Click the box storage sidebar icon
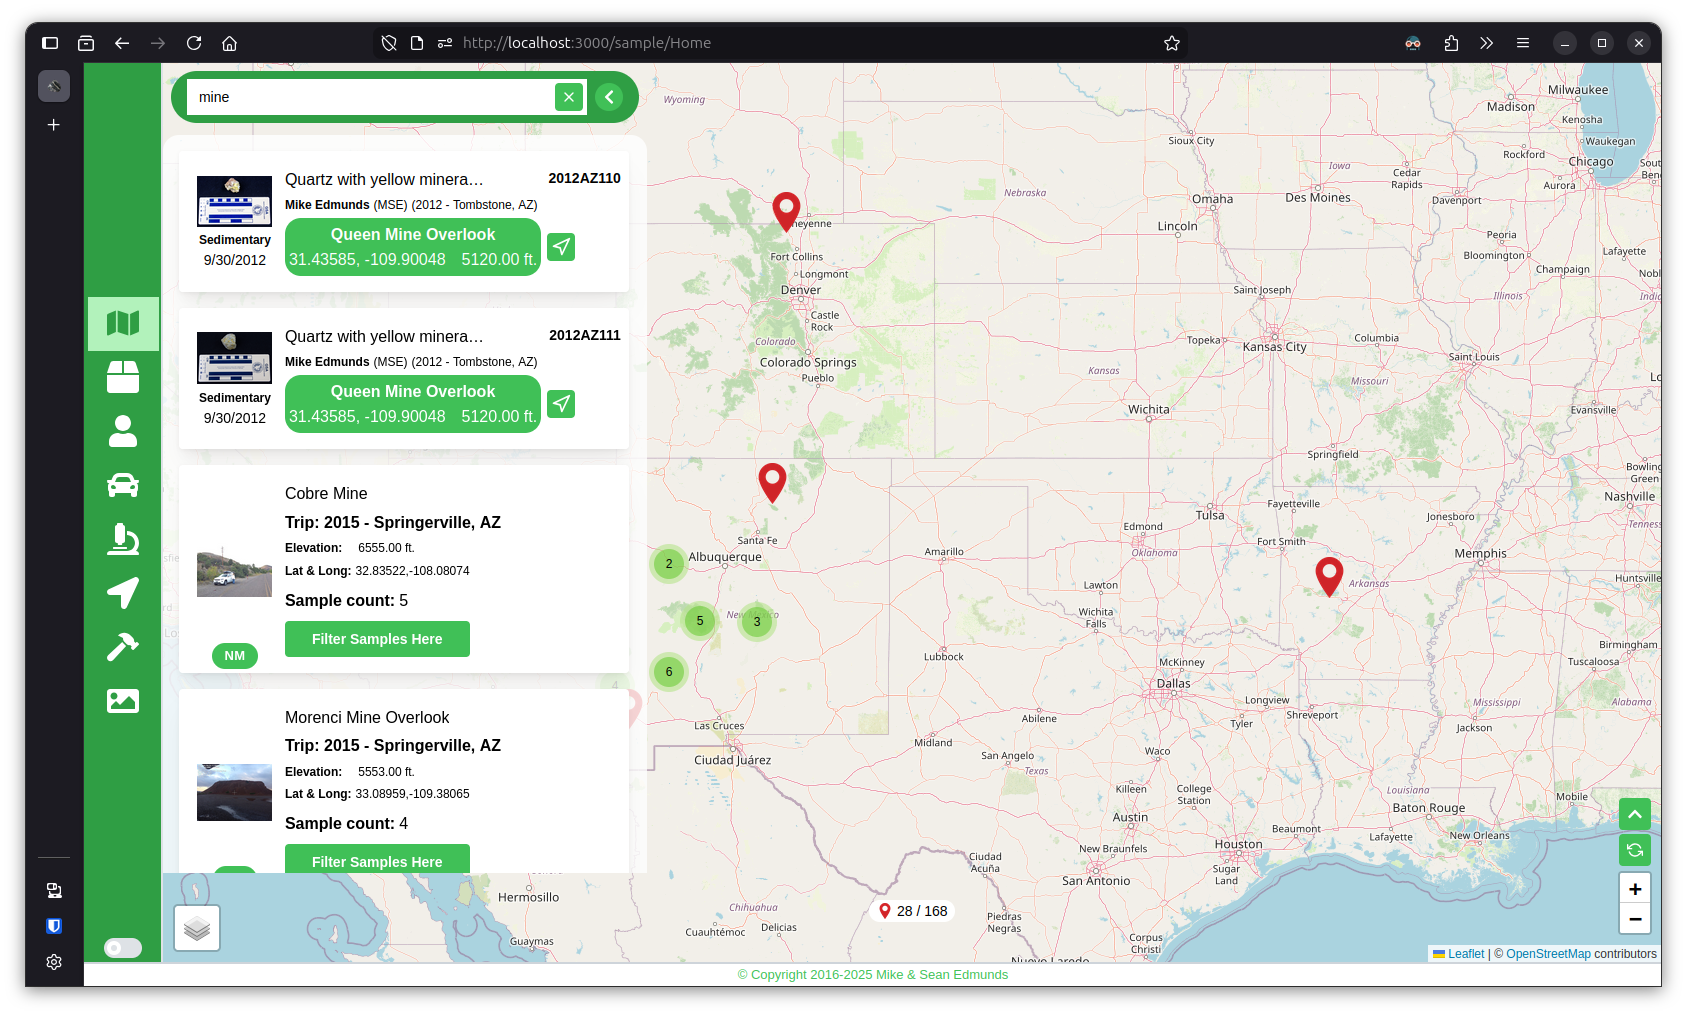This screenshot has height=1015, width=1687. pyautogui.click(x=123, y=377)
